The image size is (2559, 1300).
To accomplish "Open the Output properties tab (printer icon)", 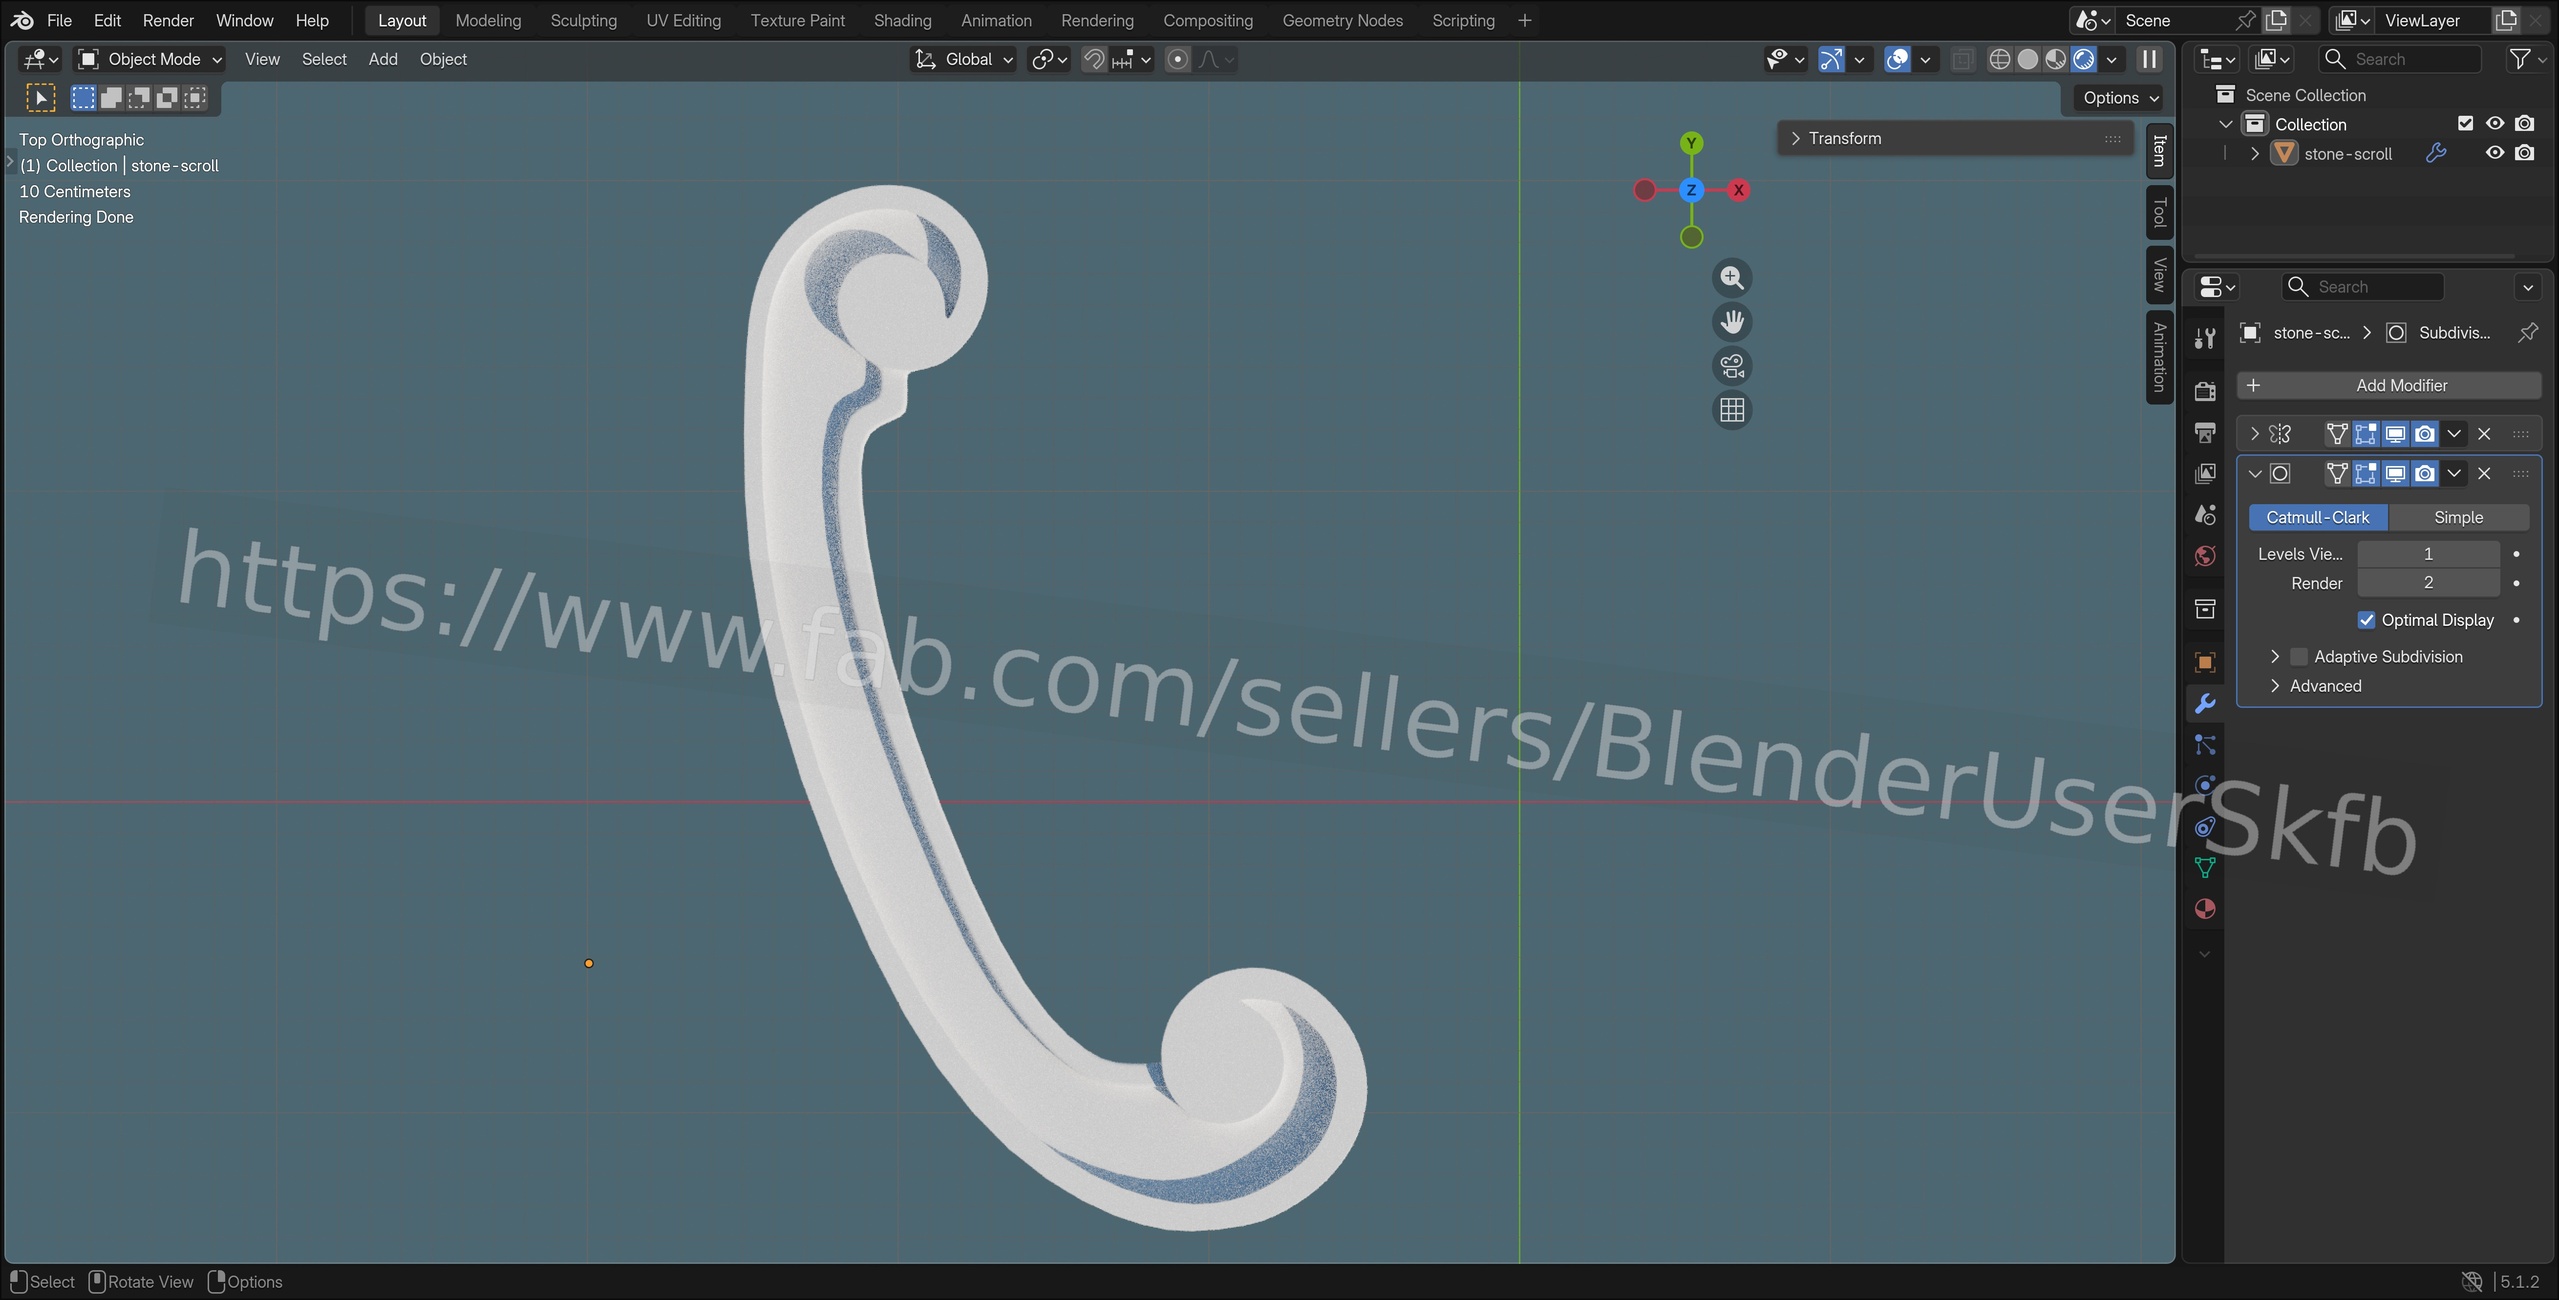I will pos(2205,432).
